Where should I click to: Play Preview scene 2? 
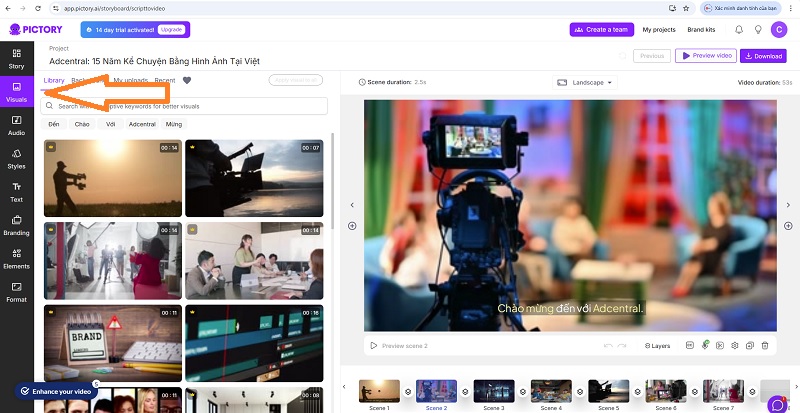pos(399,346)
